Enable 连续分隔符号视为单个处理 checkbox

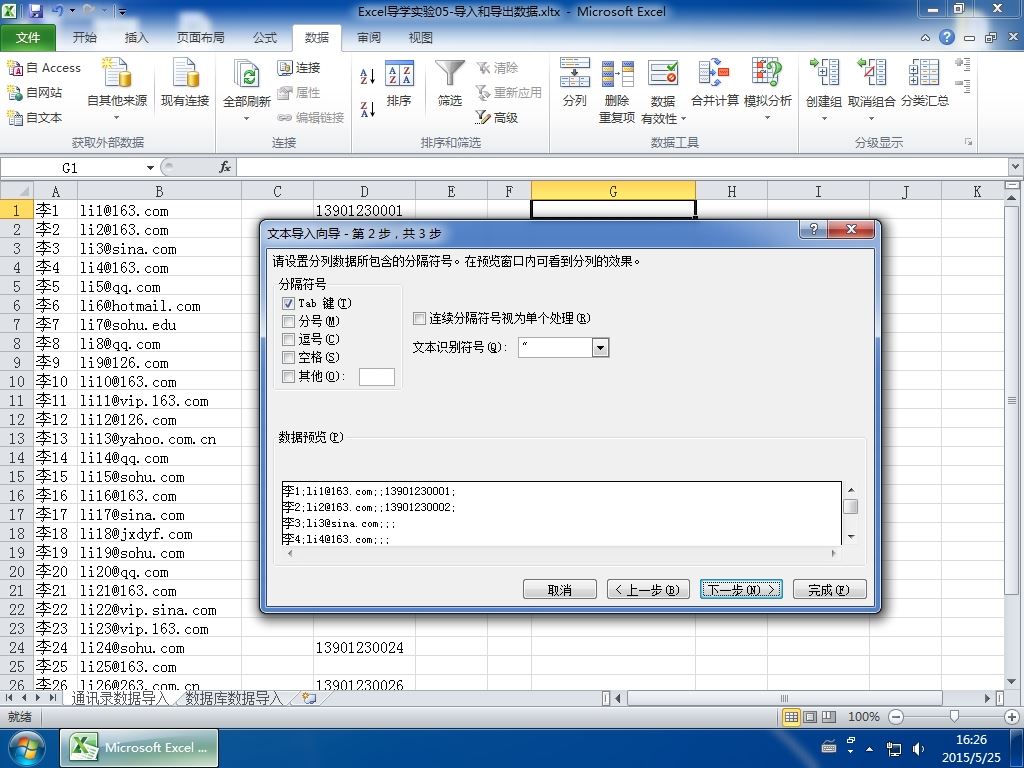(x=419, y=318)
